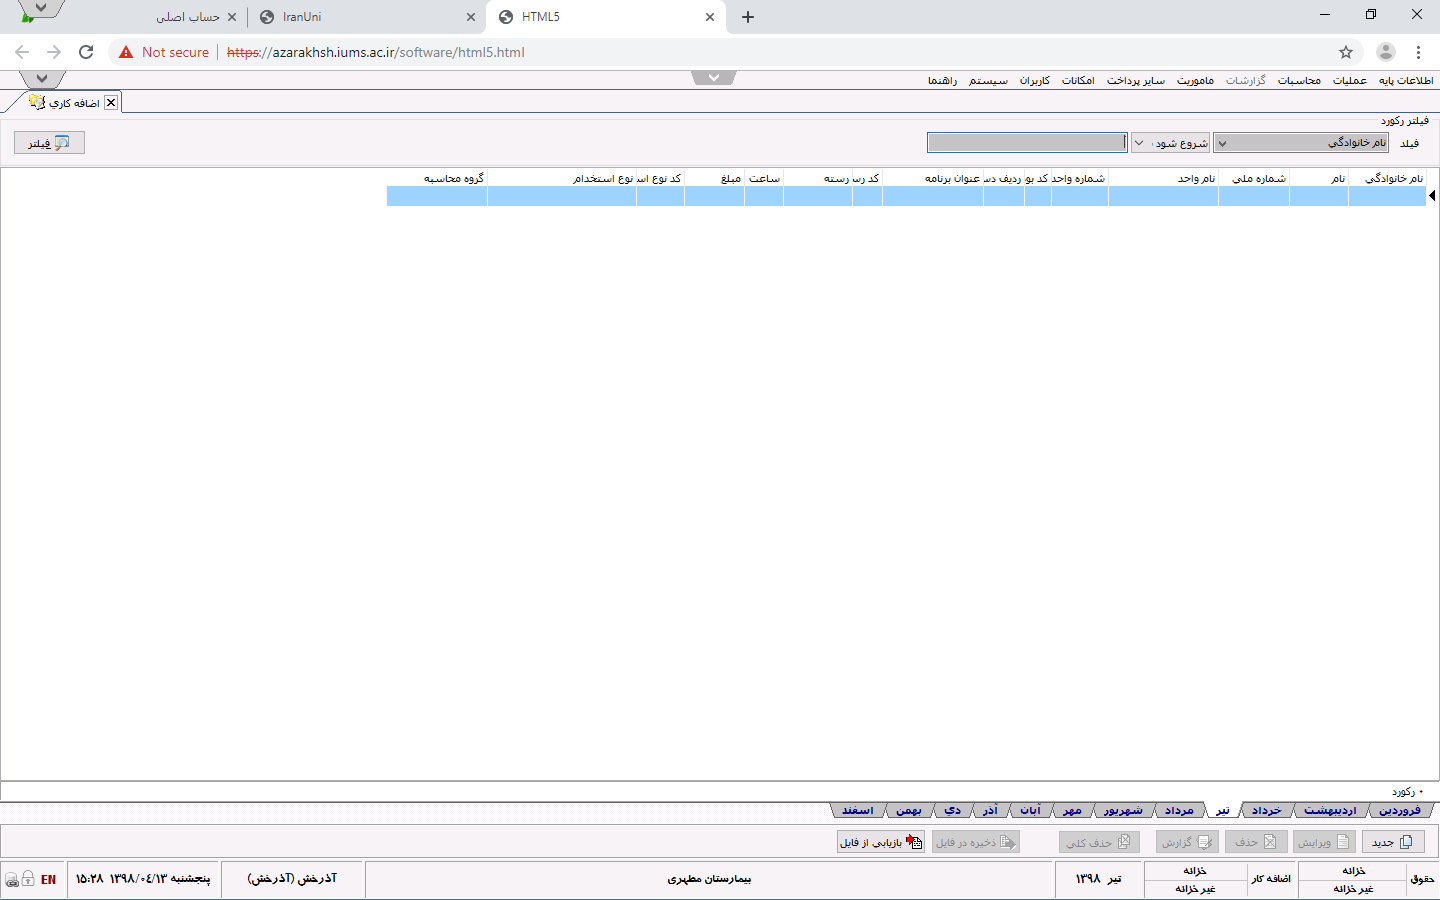Image resolution: width=1440 pixels, height=900 pixels.
Task: Switch to the مرداد month tab
Action: [1179, 810]
